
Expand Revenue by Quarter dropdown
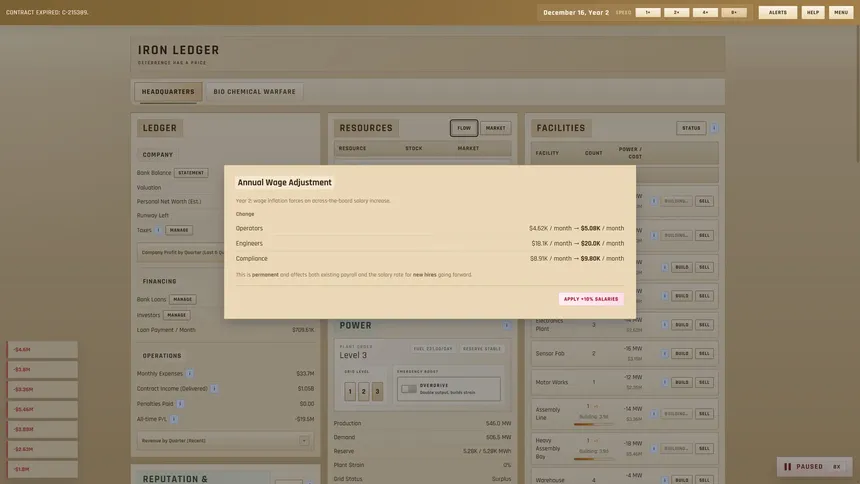point(304,441)
